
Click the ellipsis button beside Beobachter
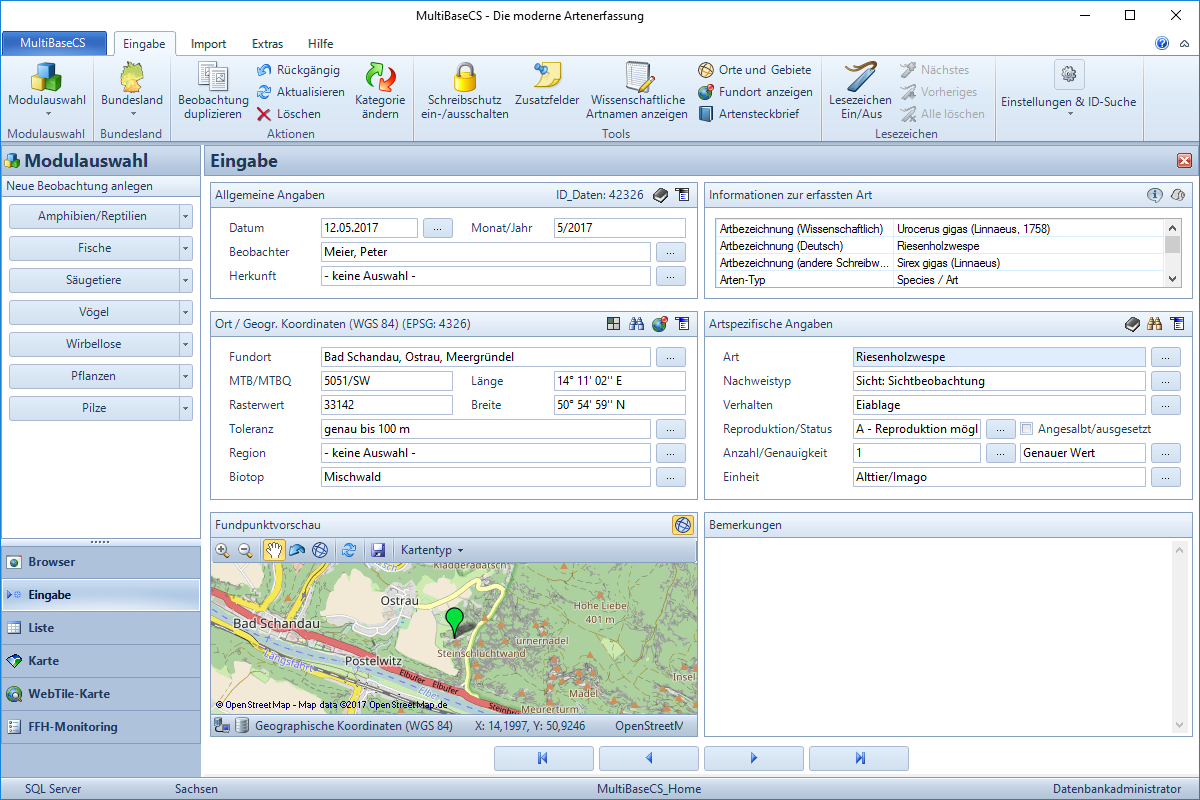(671, 252)
